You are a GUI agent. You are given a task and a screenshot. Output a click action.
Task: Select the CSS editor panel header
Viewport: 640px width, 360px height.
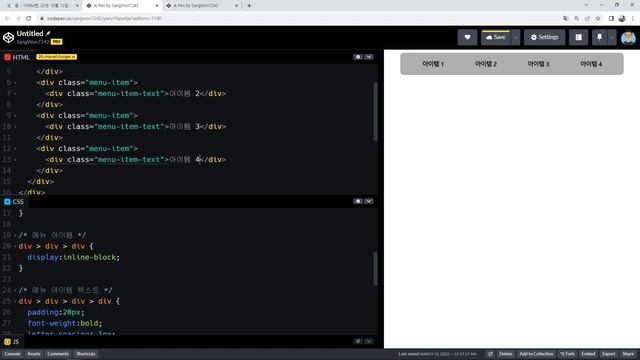(x=14, y=202)
